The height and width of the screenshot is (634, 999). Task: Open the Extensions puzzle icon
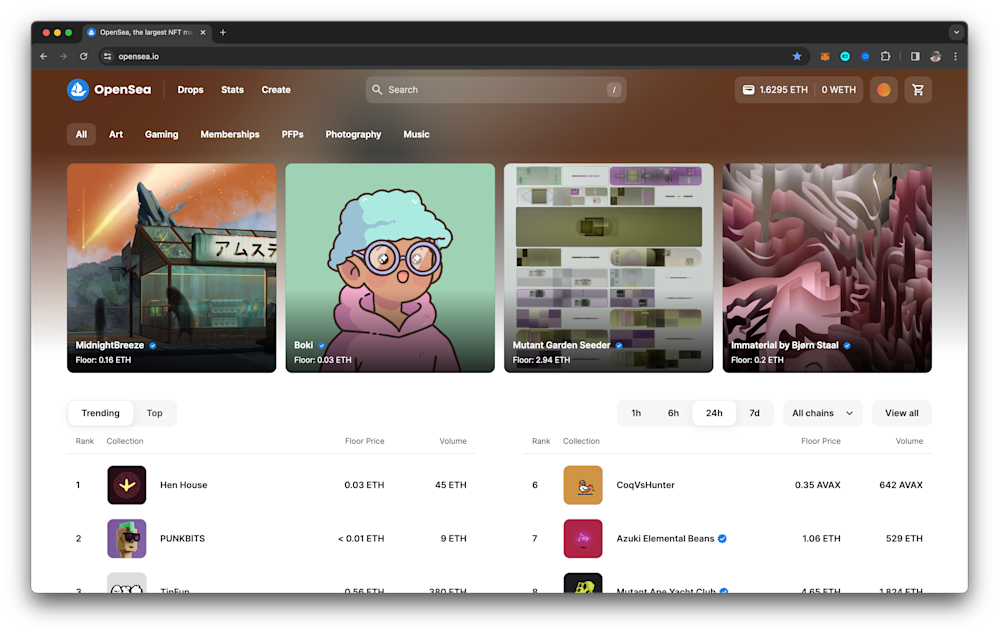click(885, 56)
